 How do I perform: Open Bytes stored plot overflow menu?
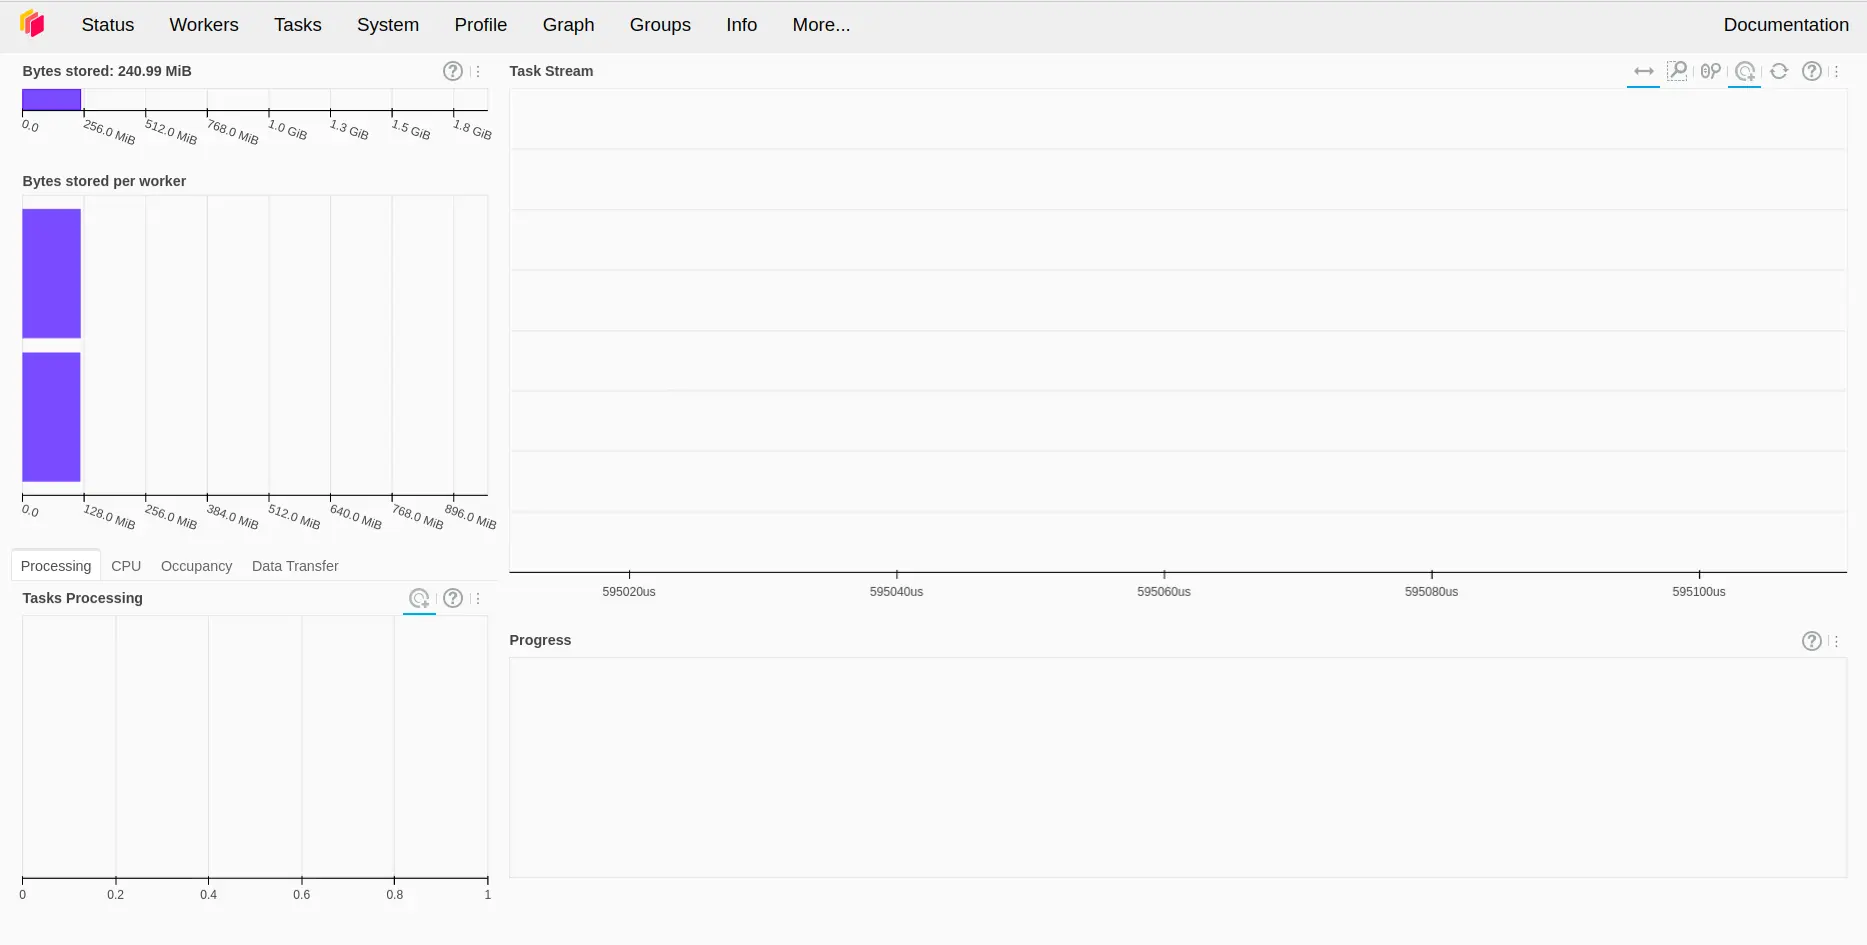coord(478,71)
